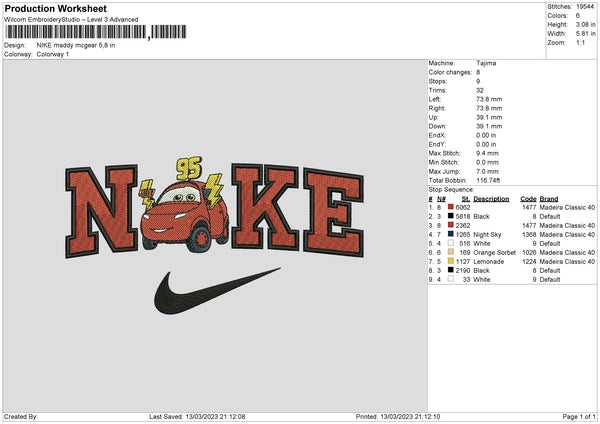
Task: Click the Zoom value '1:1'
Action: coord(580,42)
